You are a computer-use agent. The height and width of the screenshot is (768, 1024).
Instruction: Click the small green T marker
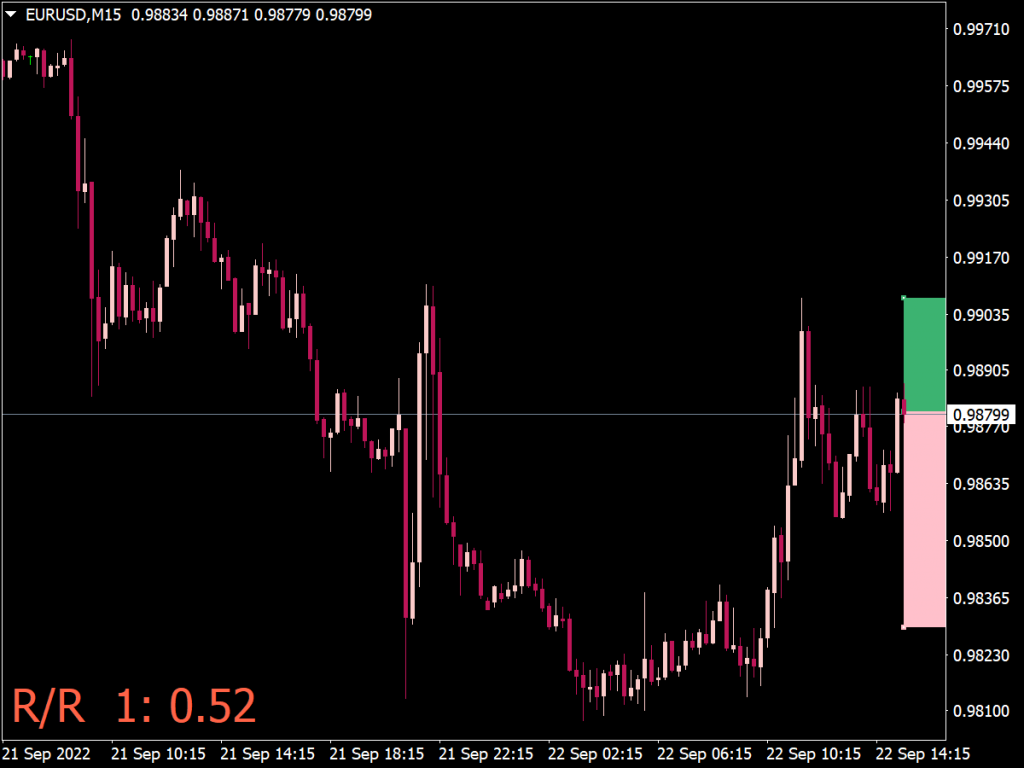[31, 60]
